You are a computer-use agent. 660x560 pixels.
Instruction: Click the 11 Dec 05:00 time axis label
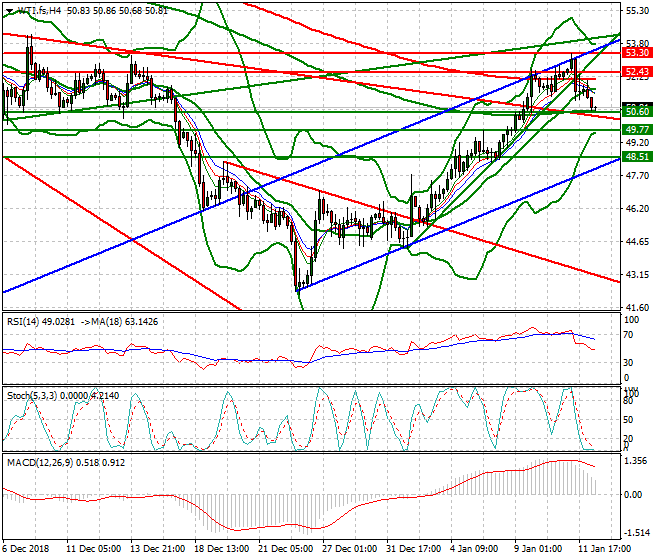click(93, 549)
